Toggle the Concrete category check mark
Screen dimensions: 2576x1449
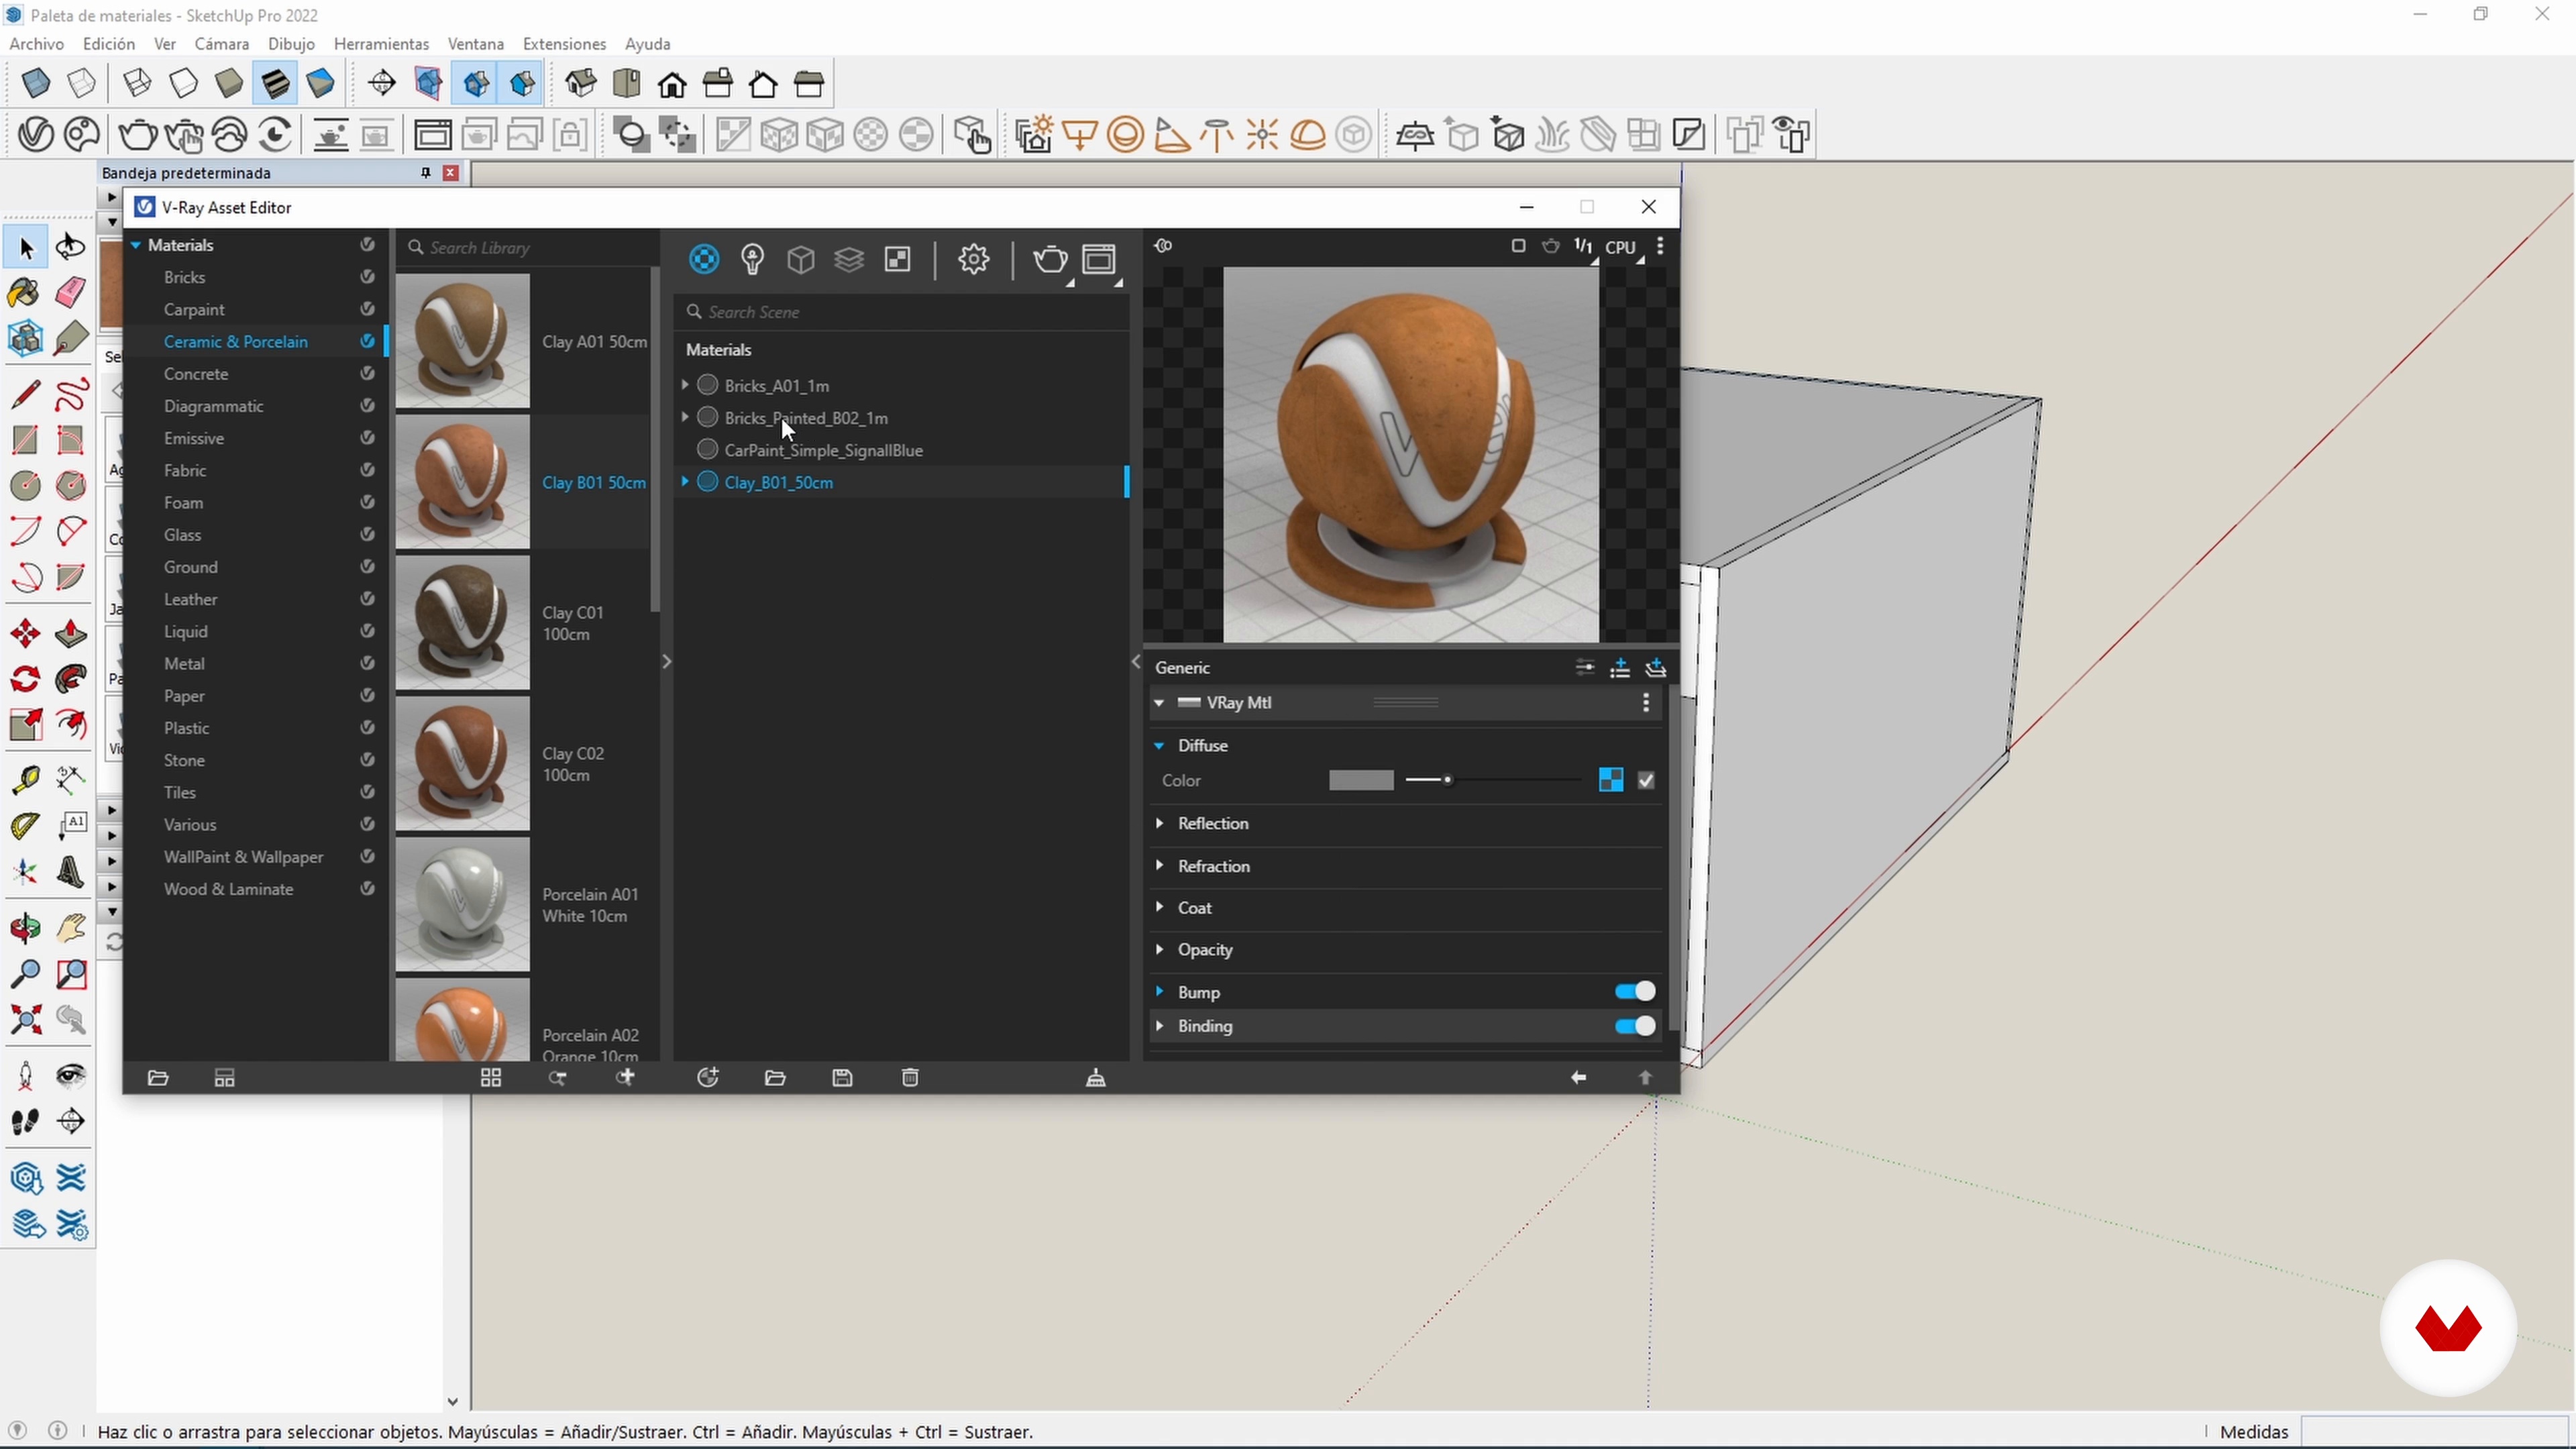pos(367,374)
